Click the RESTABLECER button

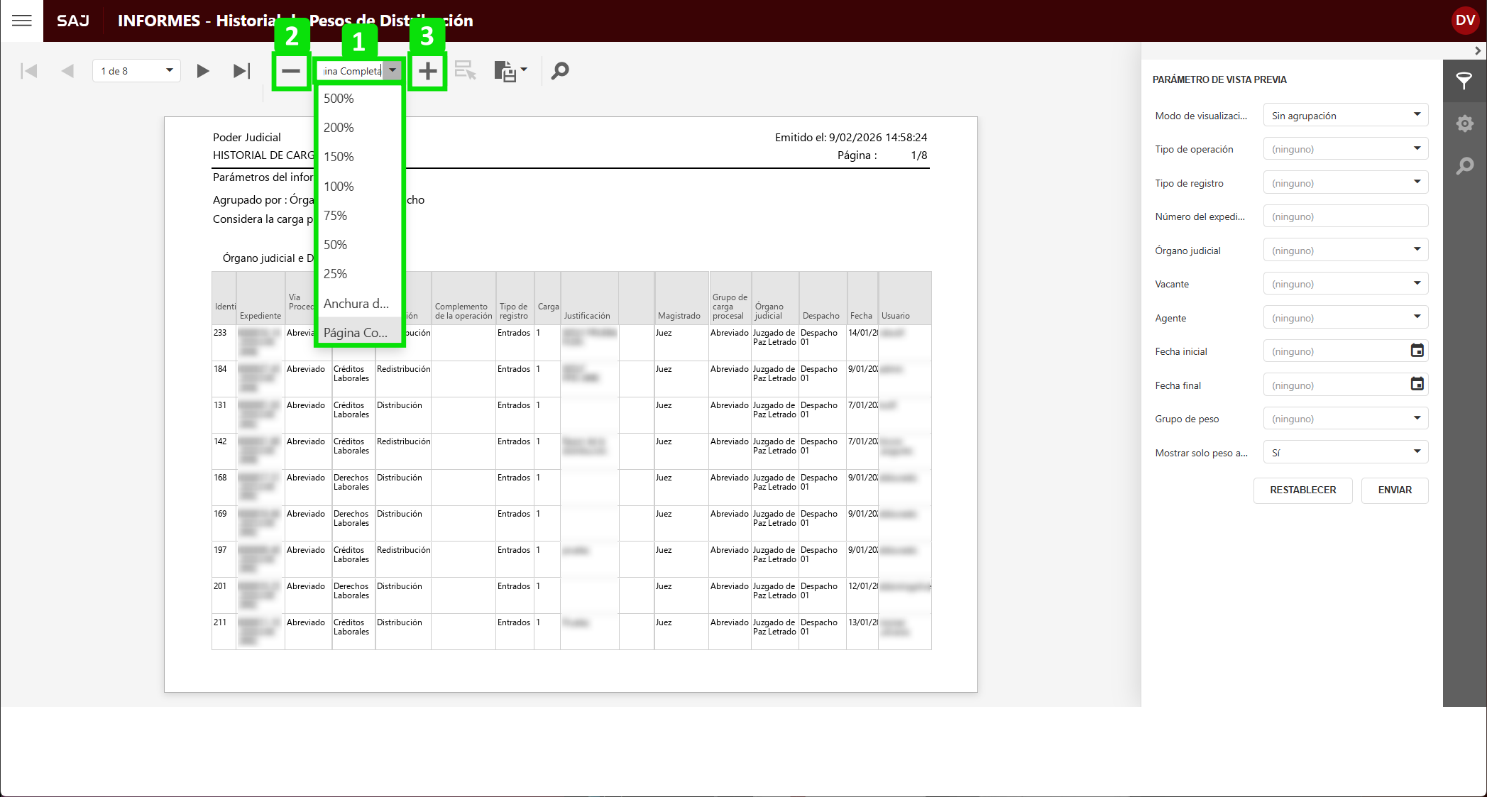click(1302, 490)
